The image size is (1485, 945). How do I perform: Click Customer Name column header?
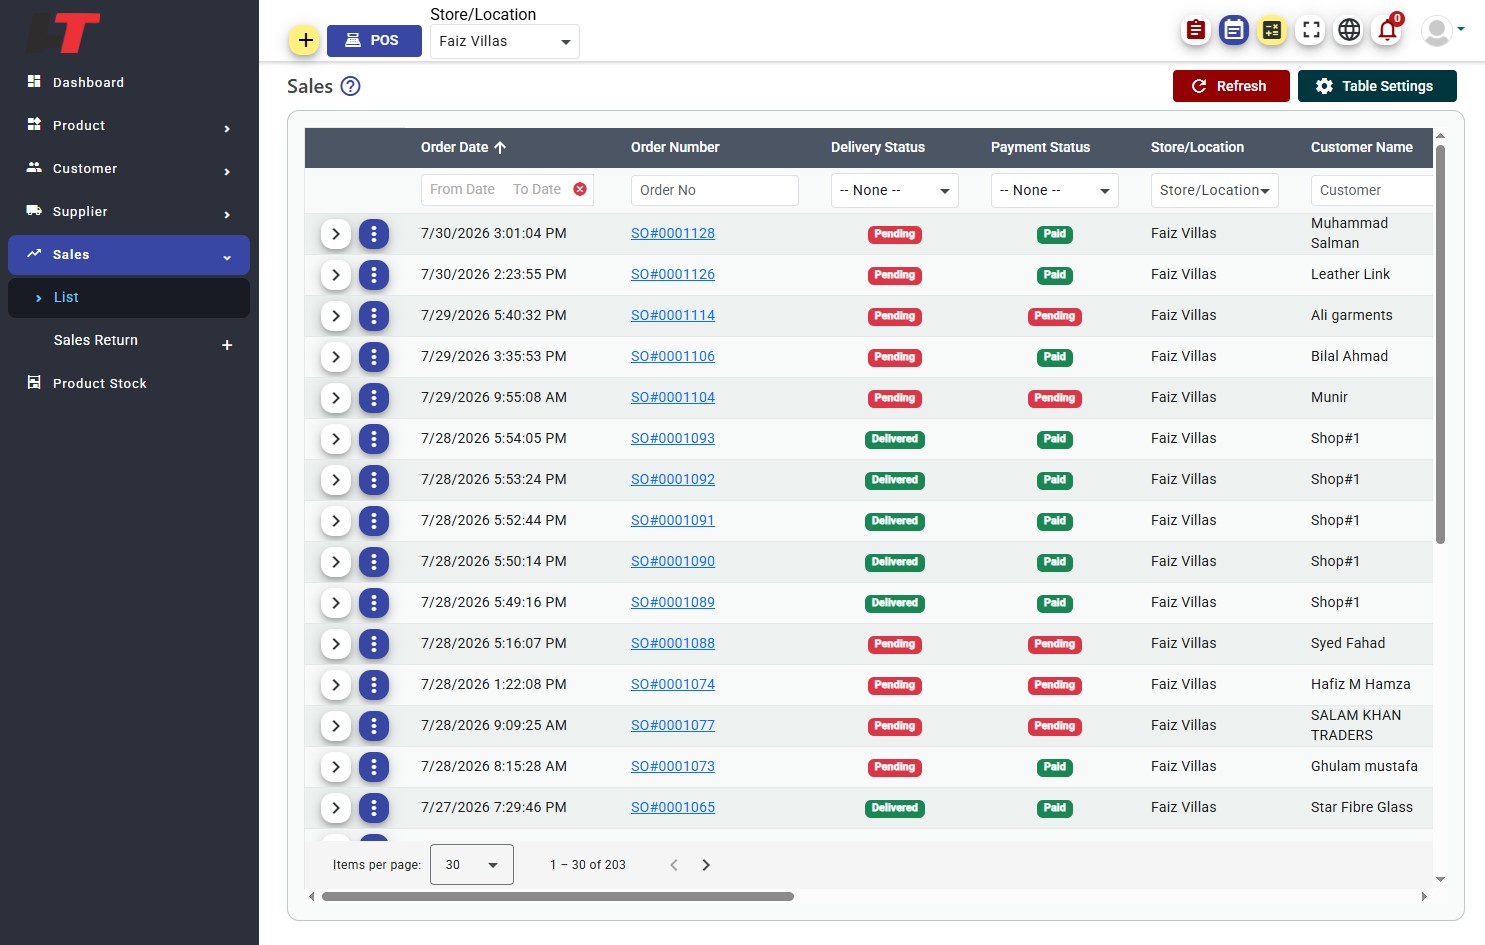(1362, 147)
